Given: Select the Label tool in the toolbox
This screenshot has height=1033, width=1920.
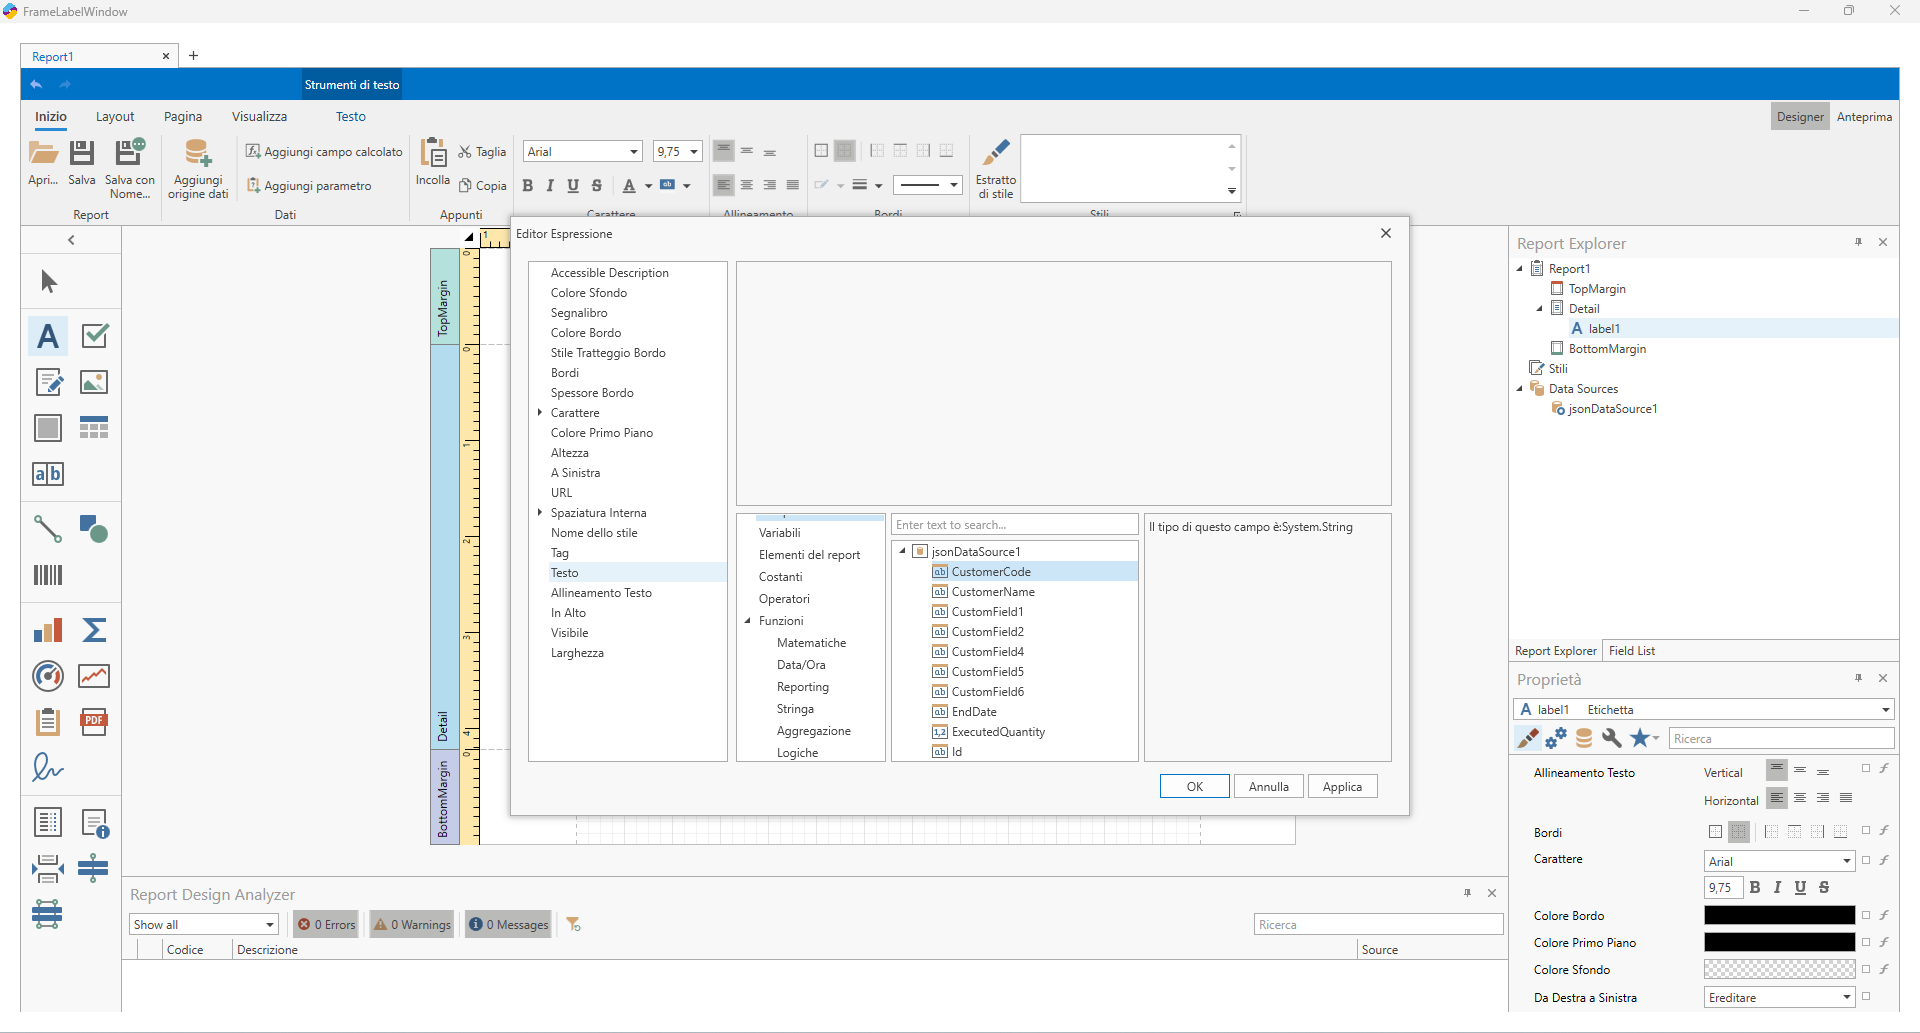Looking at the screenshot, I should pos(48,336).
